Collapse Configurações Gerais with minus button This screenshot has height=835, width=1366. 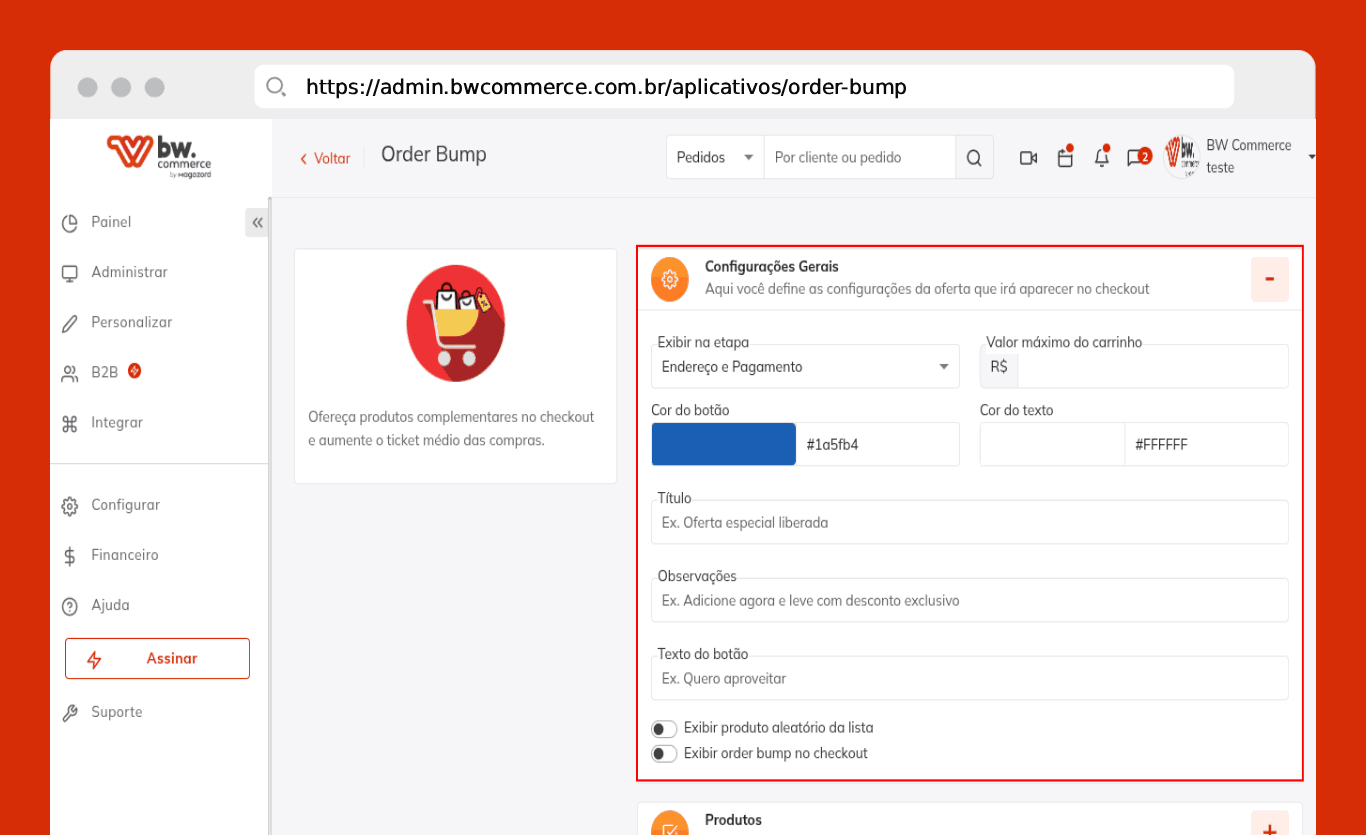click(x=1270, y=279)
